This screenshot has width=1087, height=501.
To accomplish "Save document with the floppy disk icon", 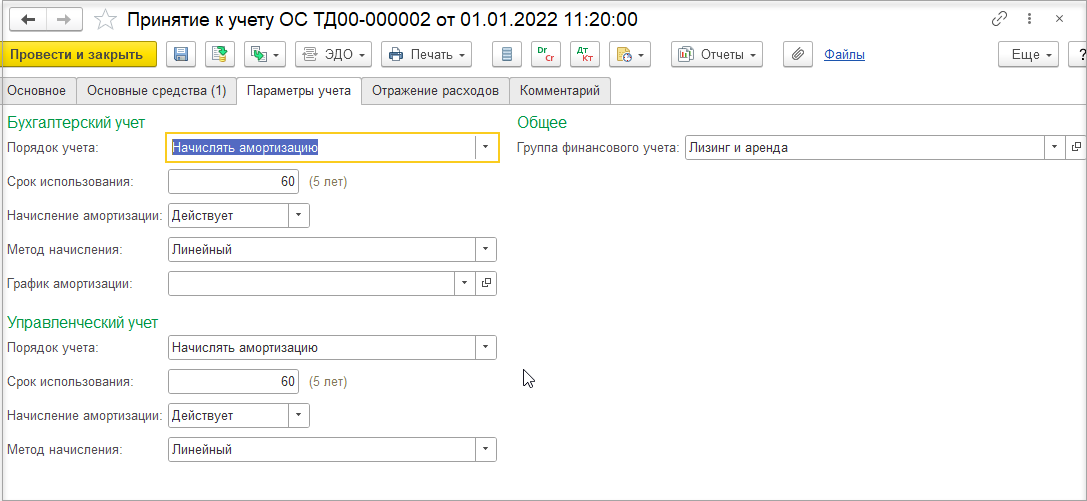I will click(181, 55).
